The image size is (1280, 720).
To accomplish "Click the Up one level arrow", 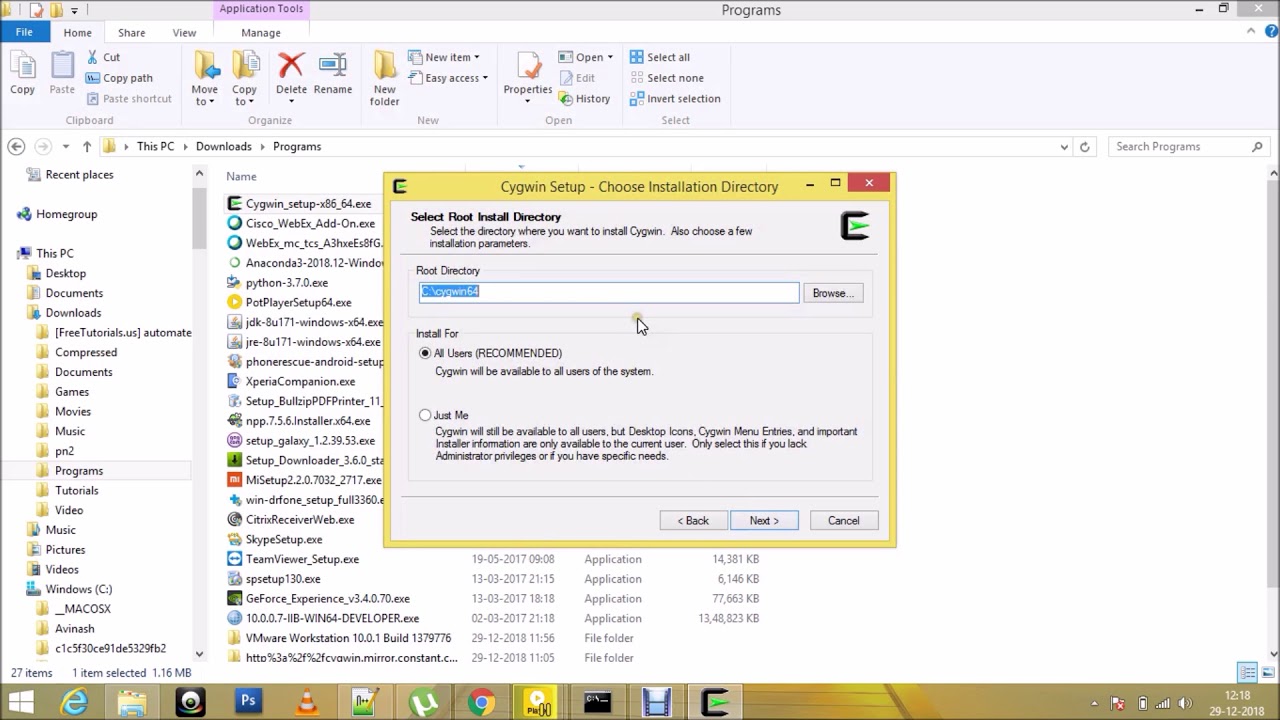I will click(x=87, y=146).
